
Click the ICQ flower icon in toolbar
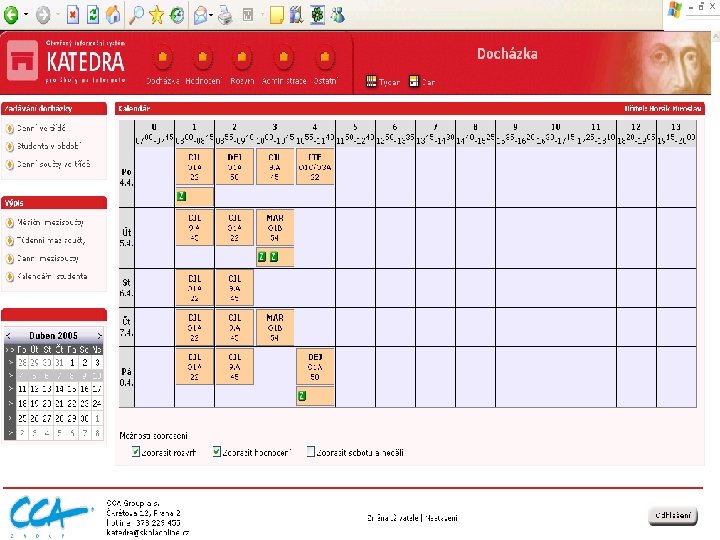tap(317, 15)
